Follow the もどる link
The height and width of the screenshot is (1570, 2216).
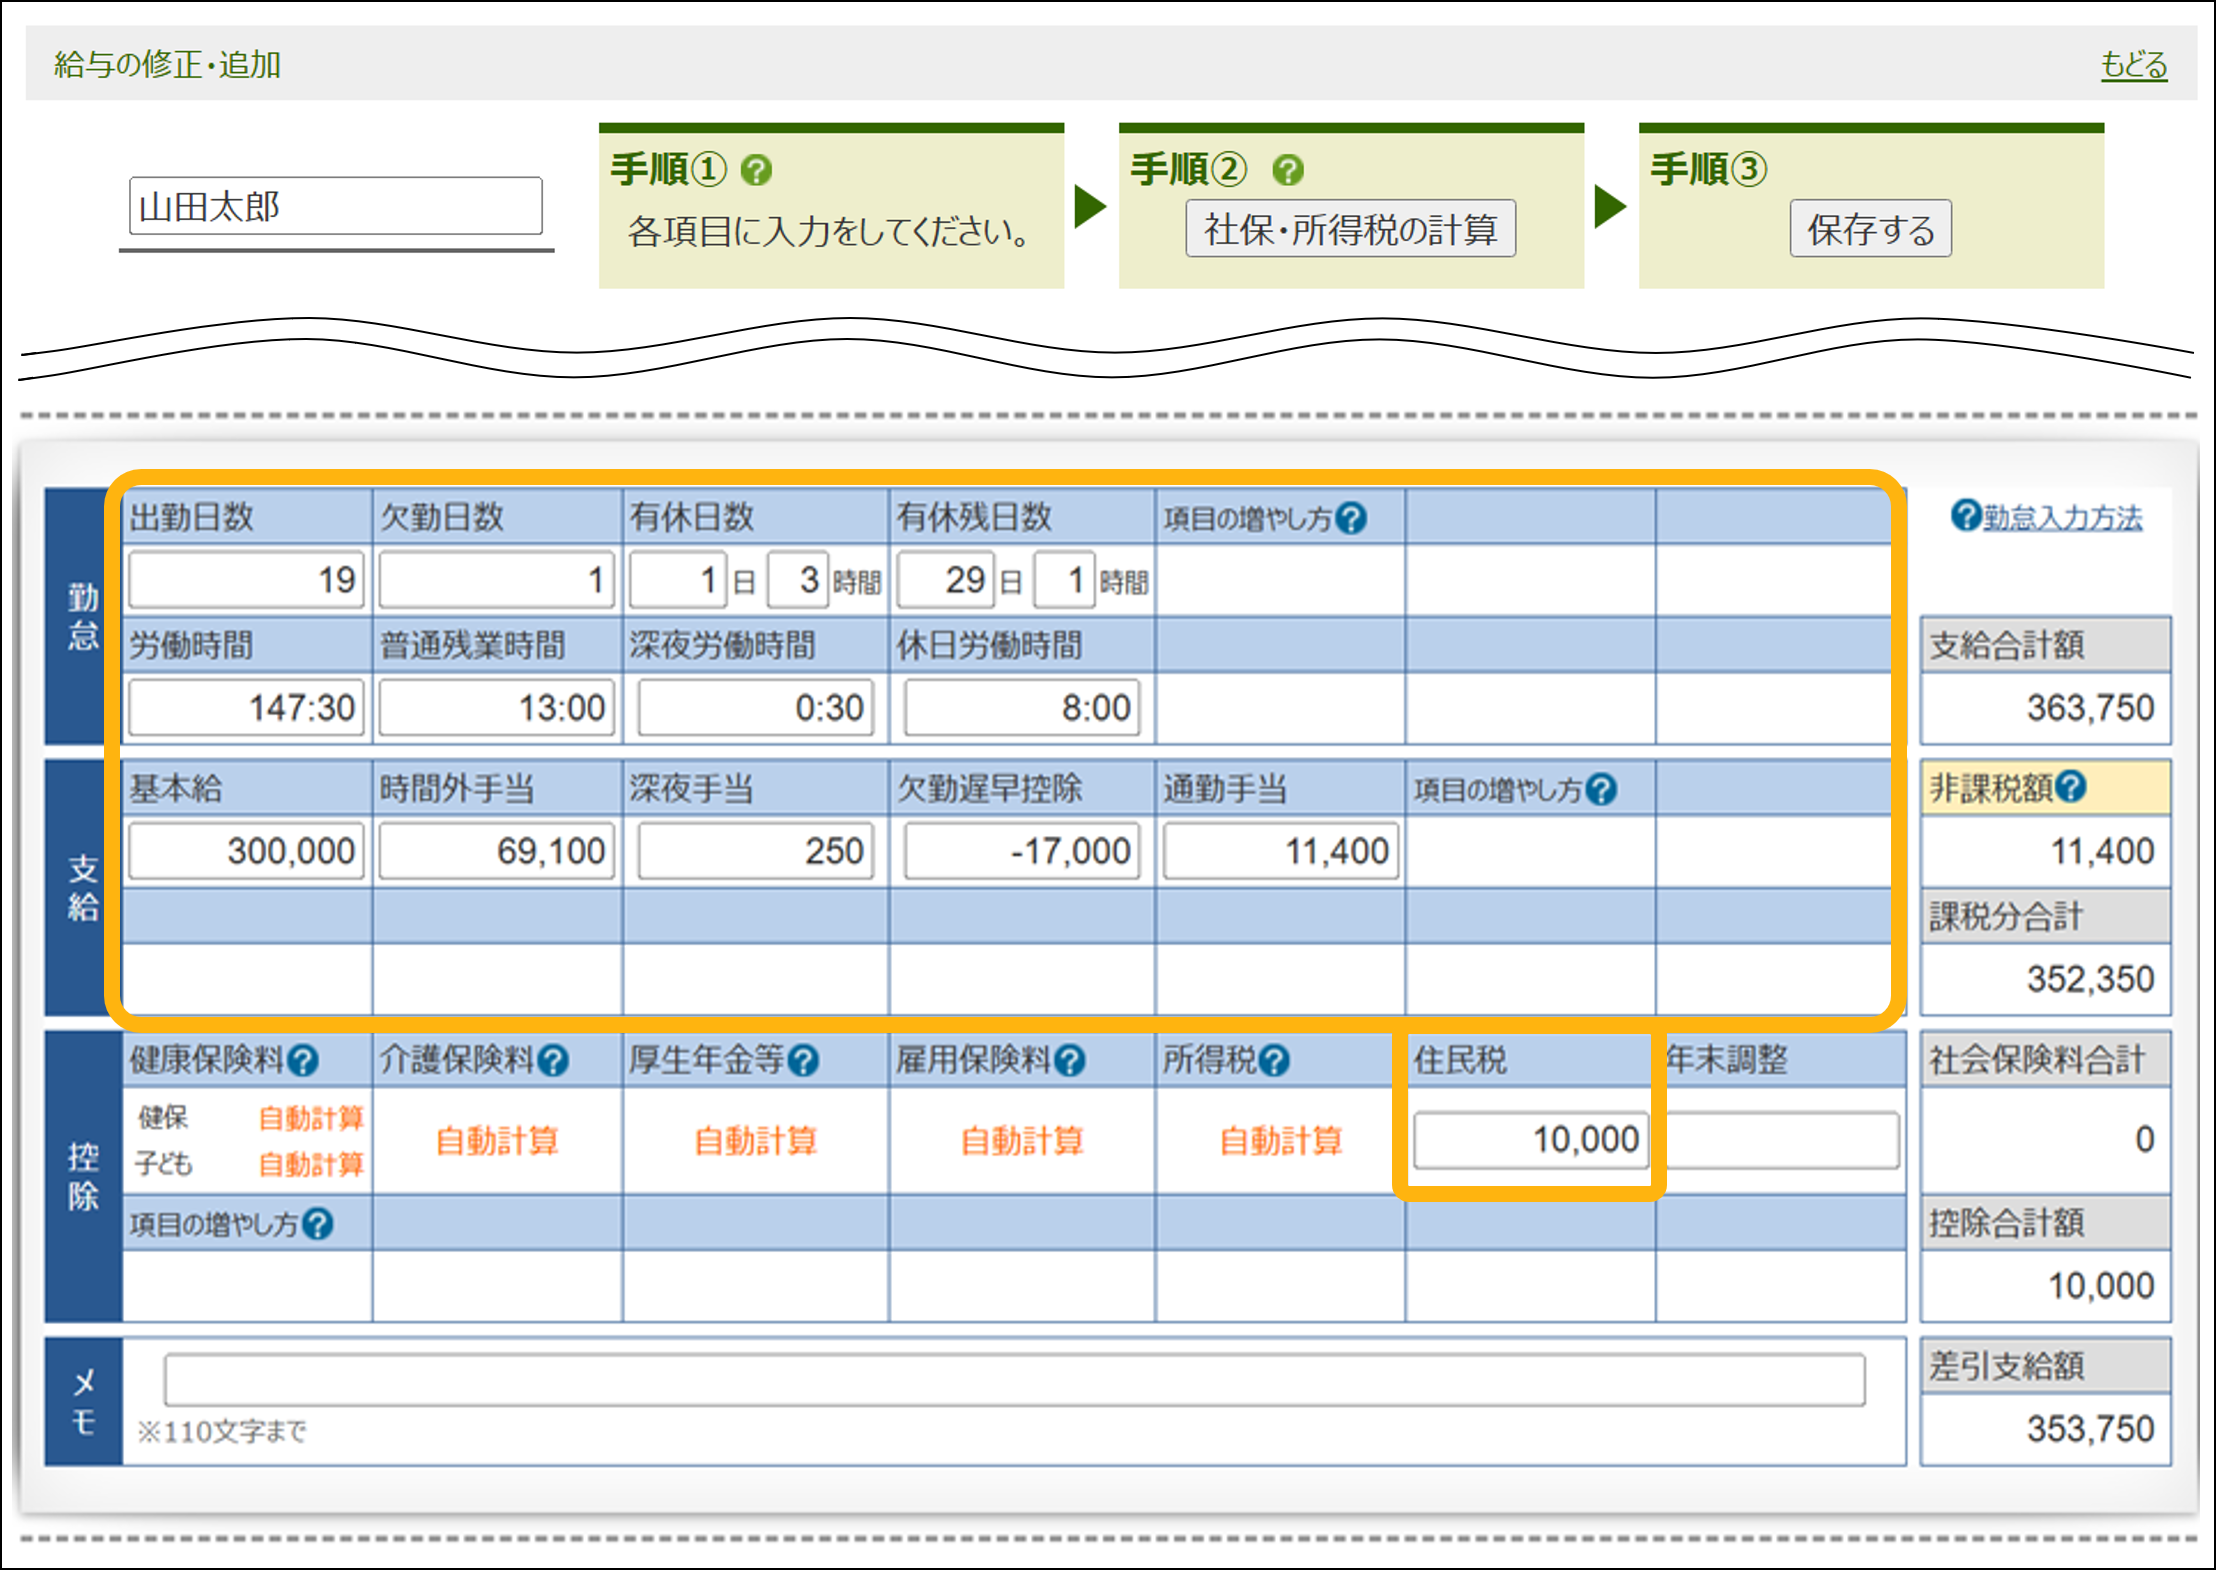point(2133,65)
